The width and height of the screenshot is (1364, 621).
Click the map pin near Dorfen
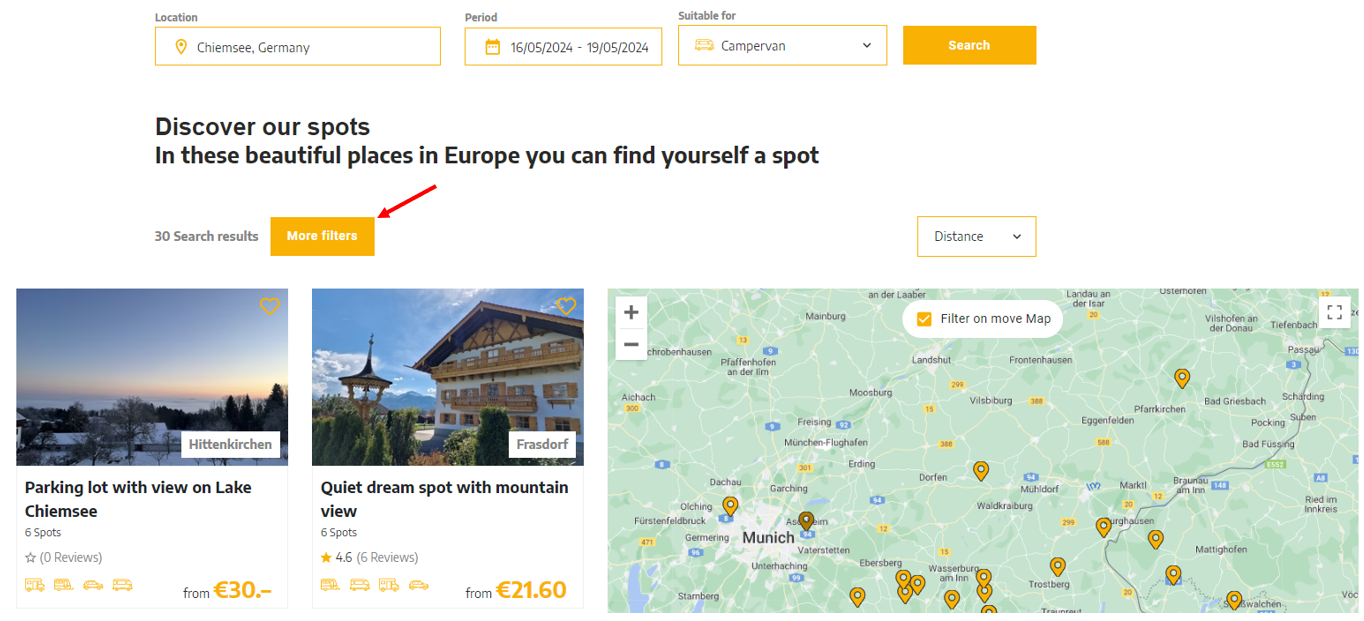[981, 470]
